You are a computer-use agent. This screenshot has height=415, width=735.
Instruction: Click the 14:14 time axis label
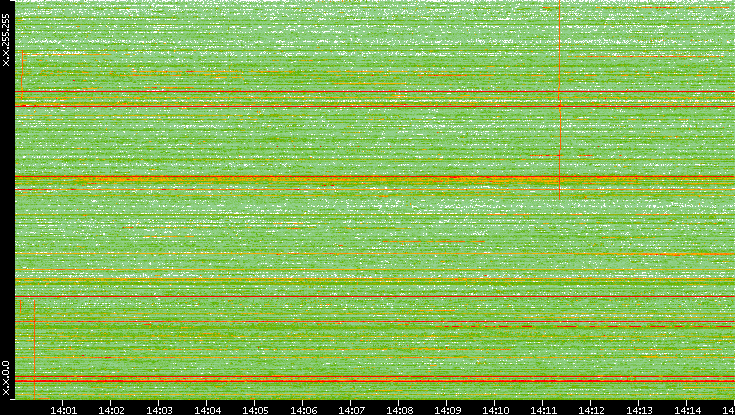coord(687,410)
